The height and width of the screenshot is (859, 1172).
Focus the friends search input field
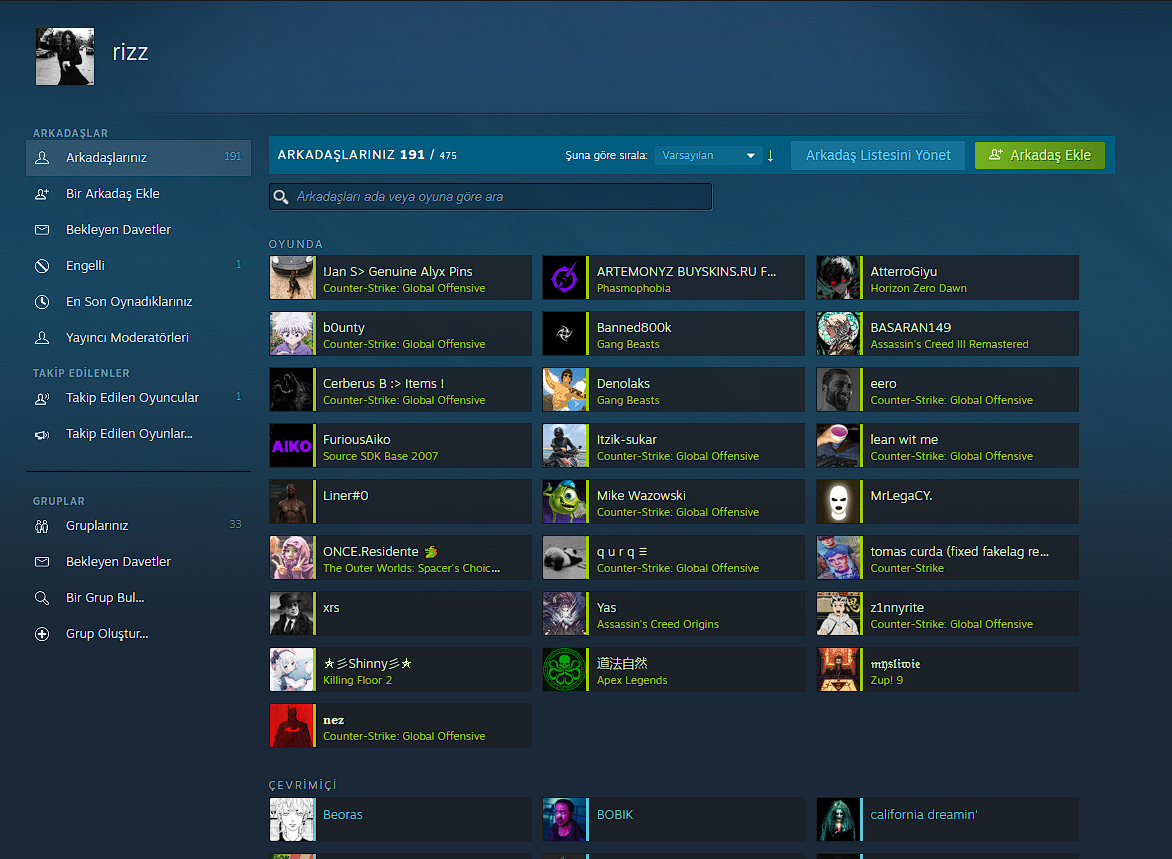(490, 197)
